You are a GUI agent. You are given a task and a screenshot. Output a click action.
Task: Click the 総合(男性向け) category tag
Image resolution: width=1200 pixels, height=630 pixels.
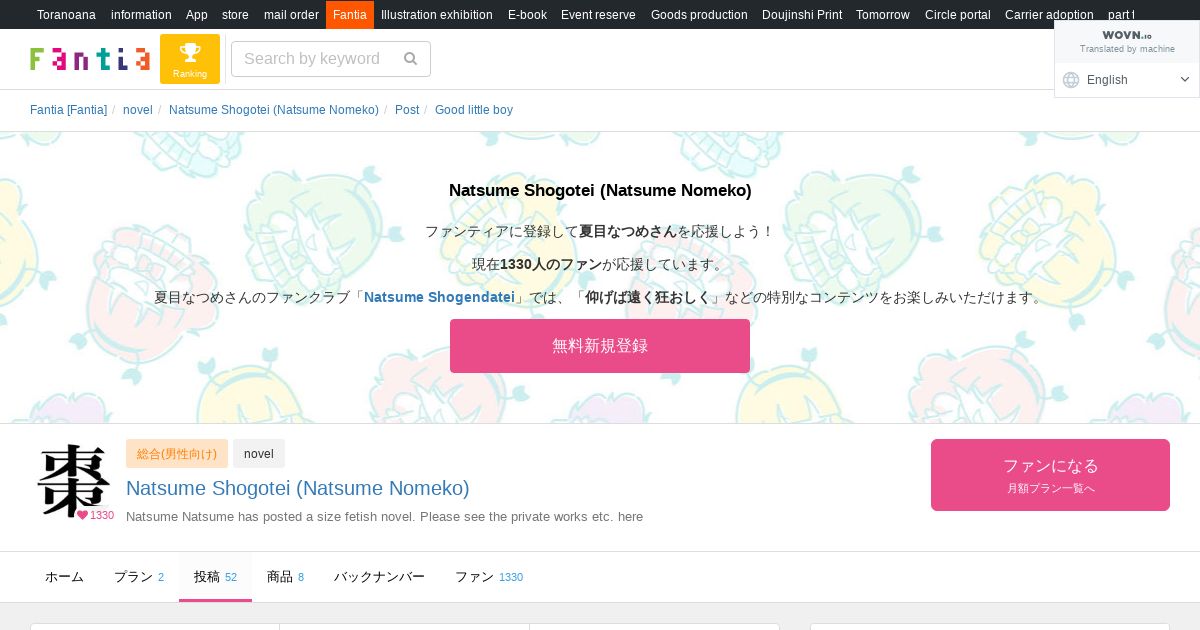[x=177, y=454]
